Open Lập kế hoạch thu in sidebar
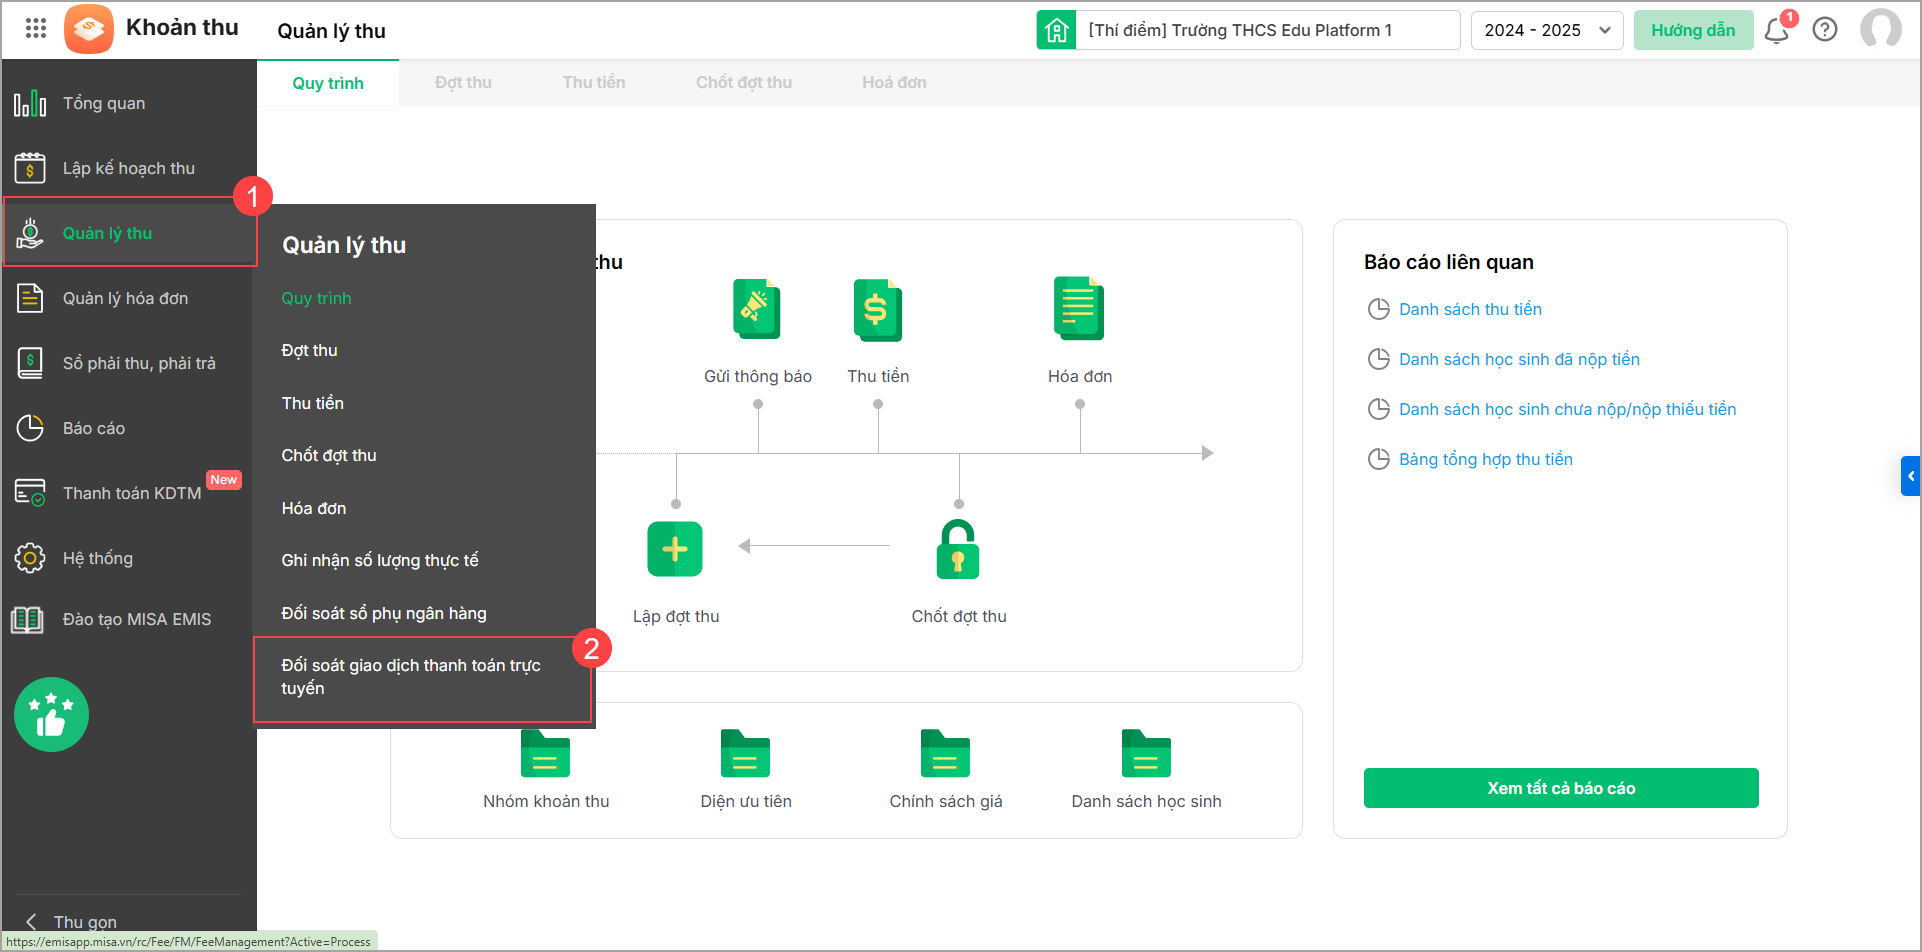This screenshot has width=1922, height=952. tap(129, 168)
